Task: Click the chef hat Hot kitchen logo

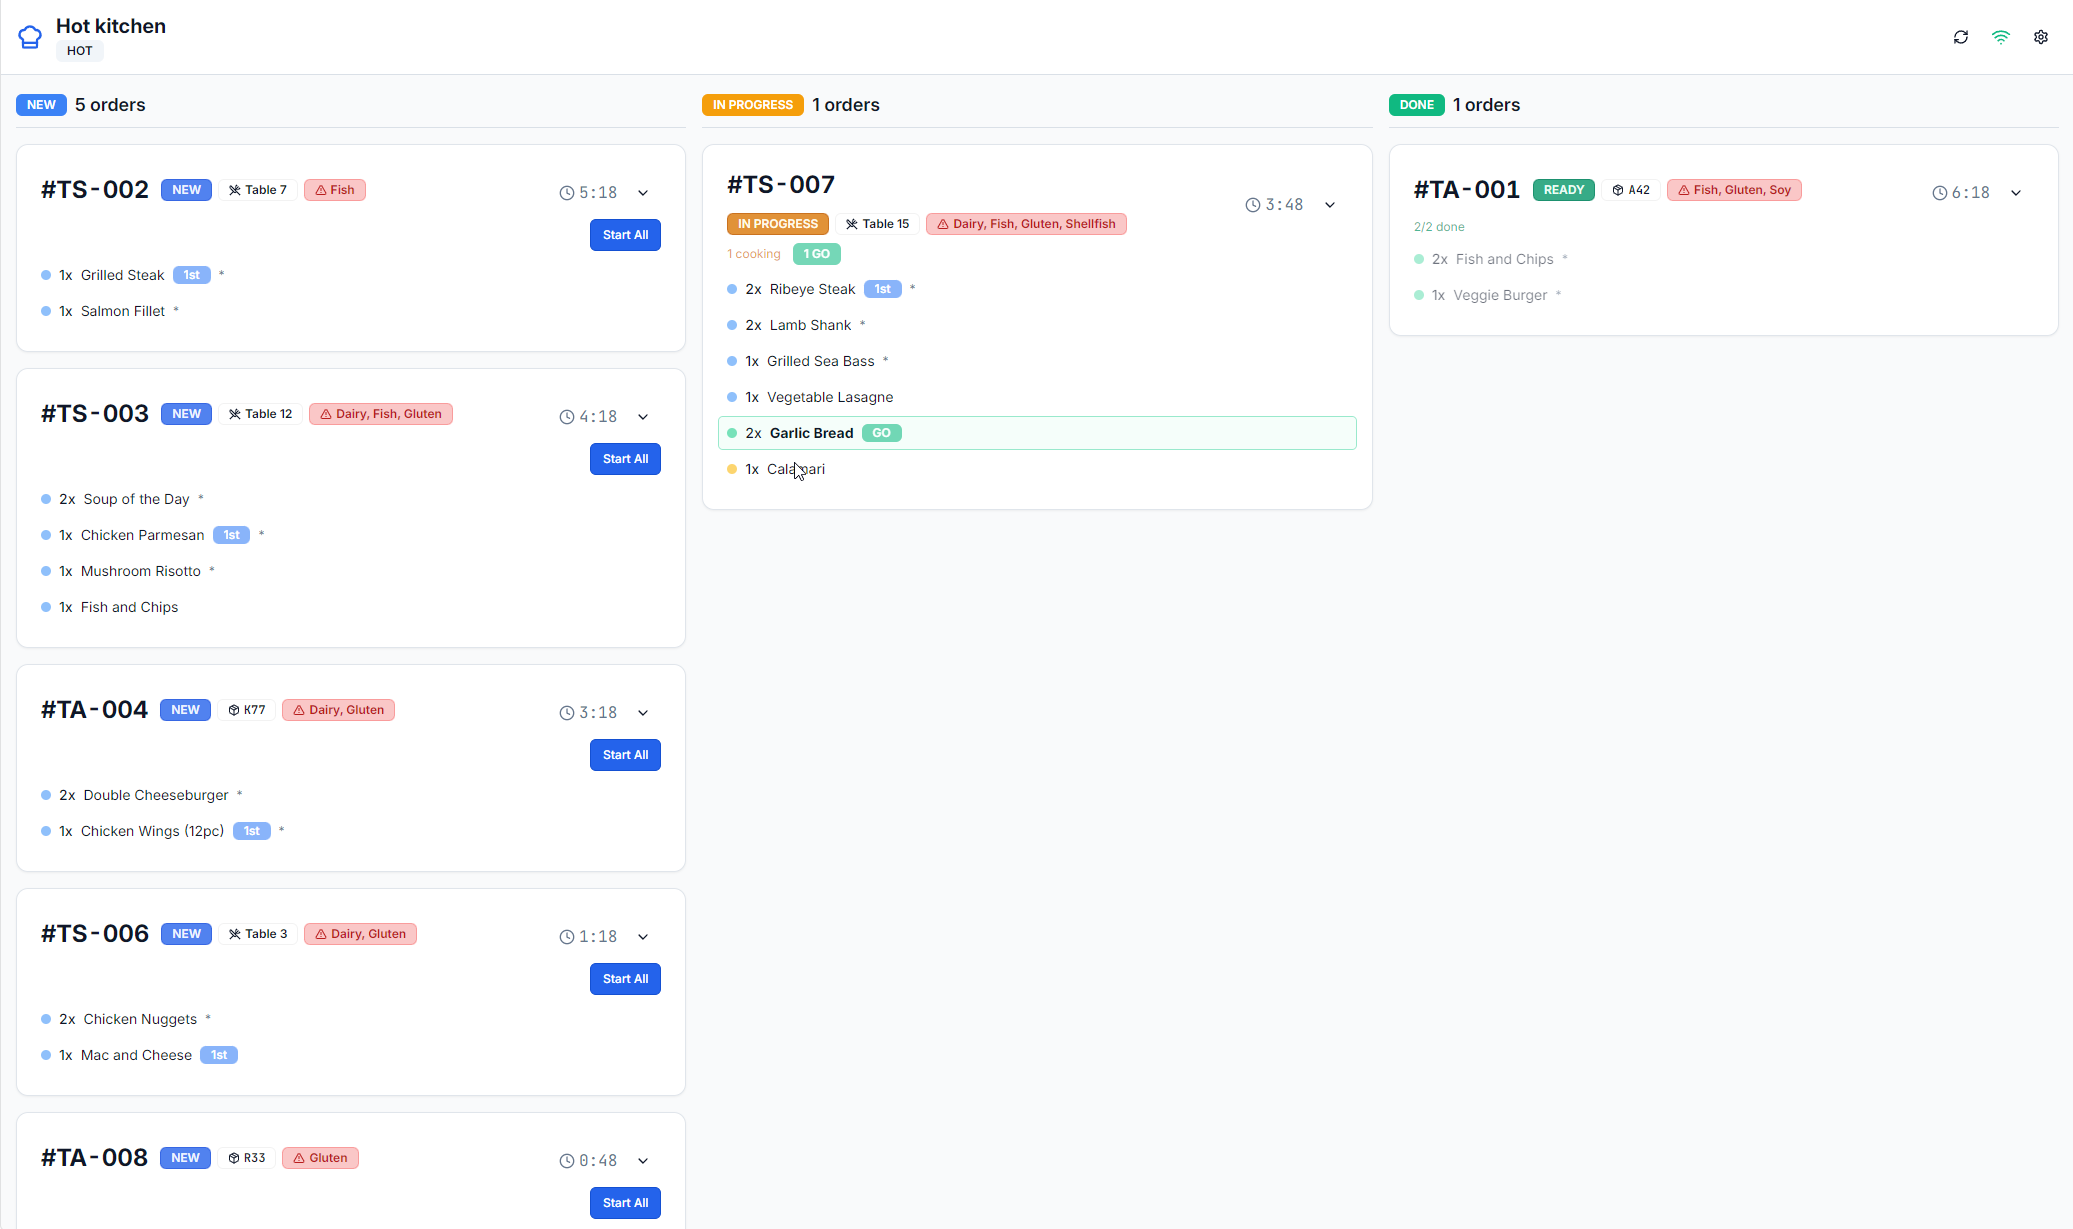Action: pos(30,36)
